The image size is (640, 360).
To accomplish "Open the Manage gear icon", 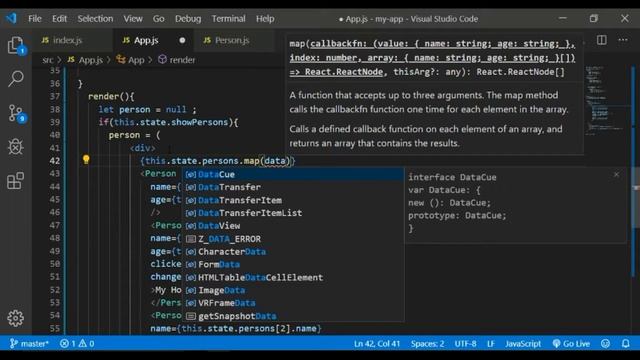I will pos(16,318).
